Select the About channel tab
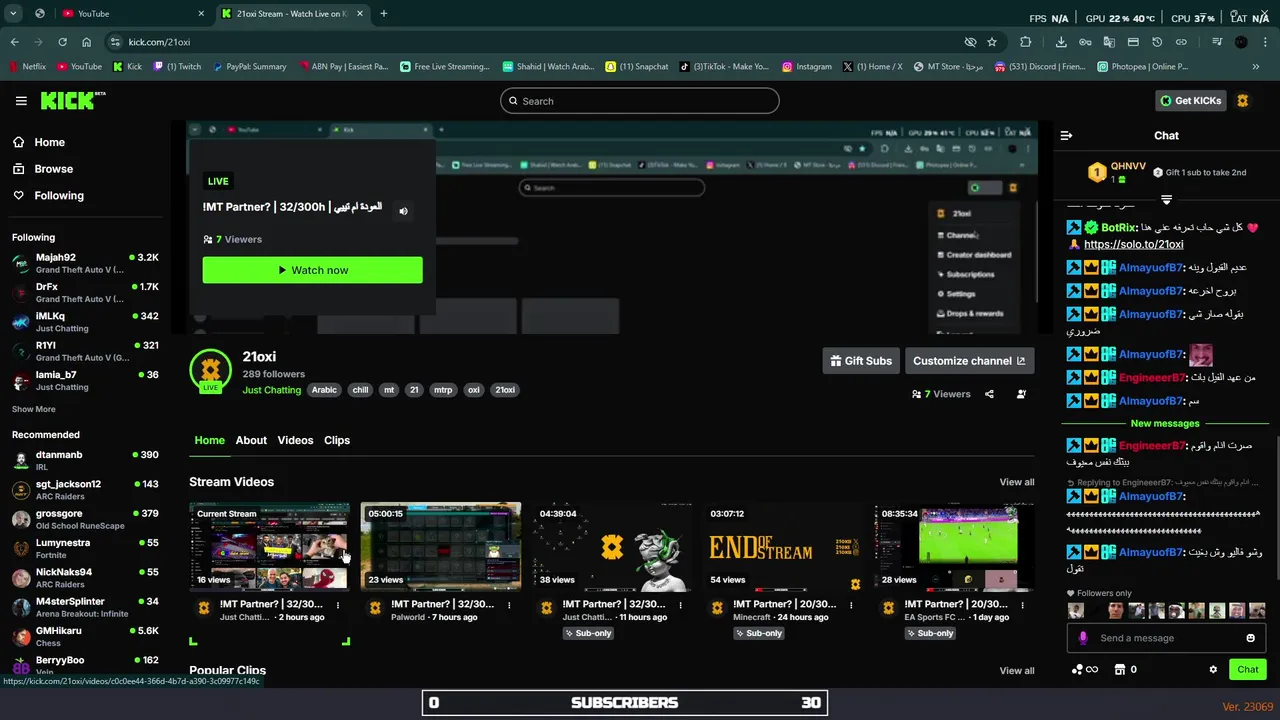 251,440
